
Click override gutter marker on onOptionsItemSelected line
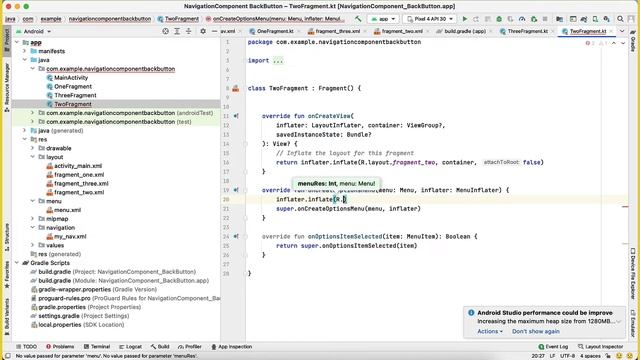236,236
